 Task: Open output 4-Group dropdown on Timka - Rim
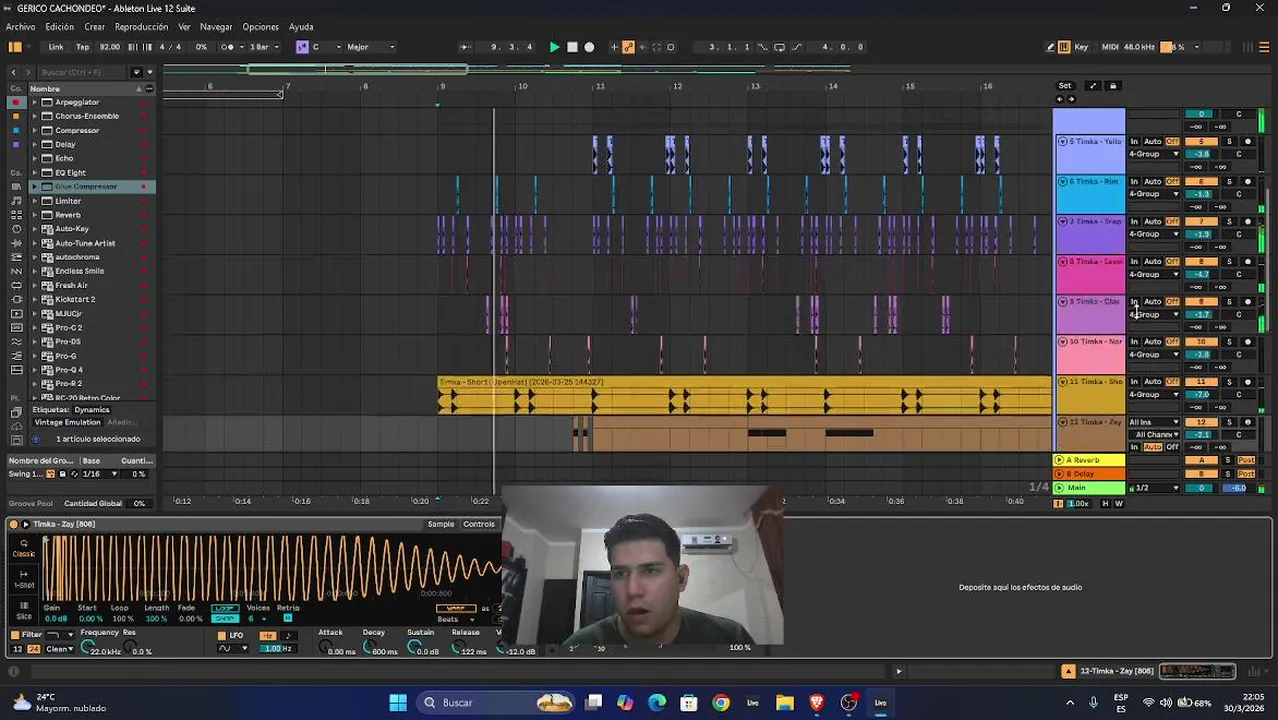pyautogui.click(x=1155, y=194)
